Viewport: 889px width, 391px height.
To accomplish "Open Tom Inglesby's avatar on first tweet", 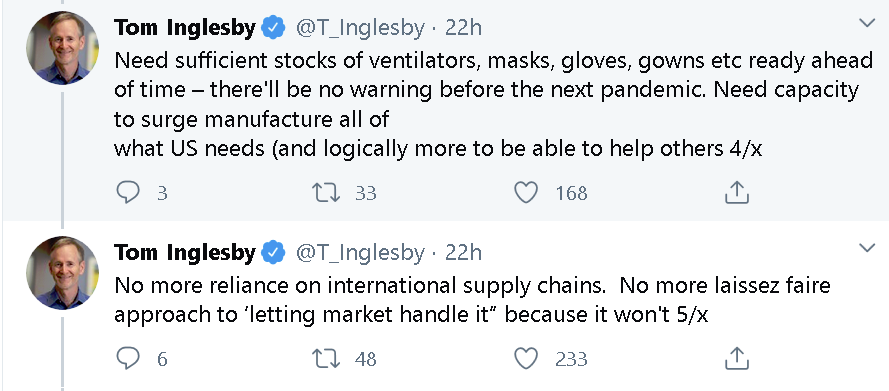I will (62, 48).
